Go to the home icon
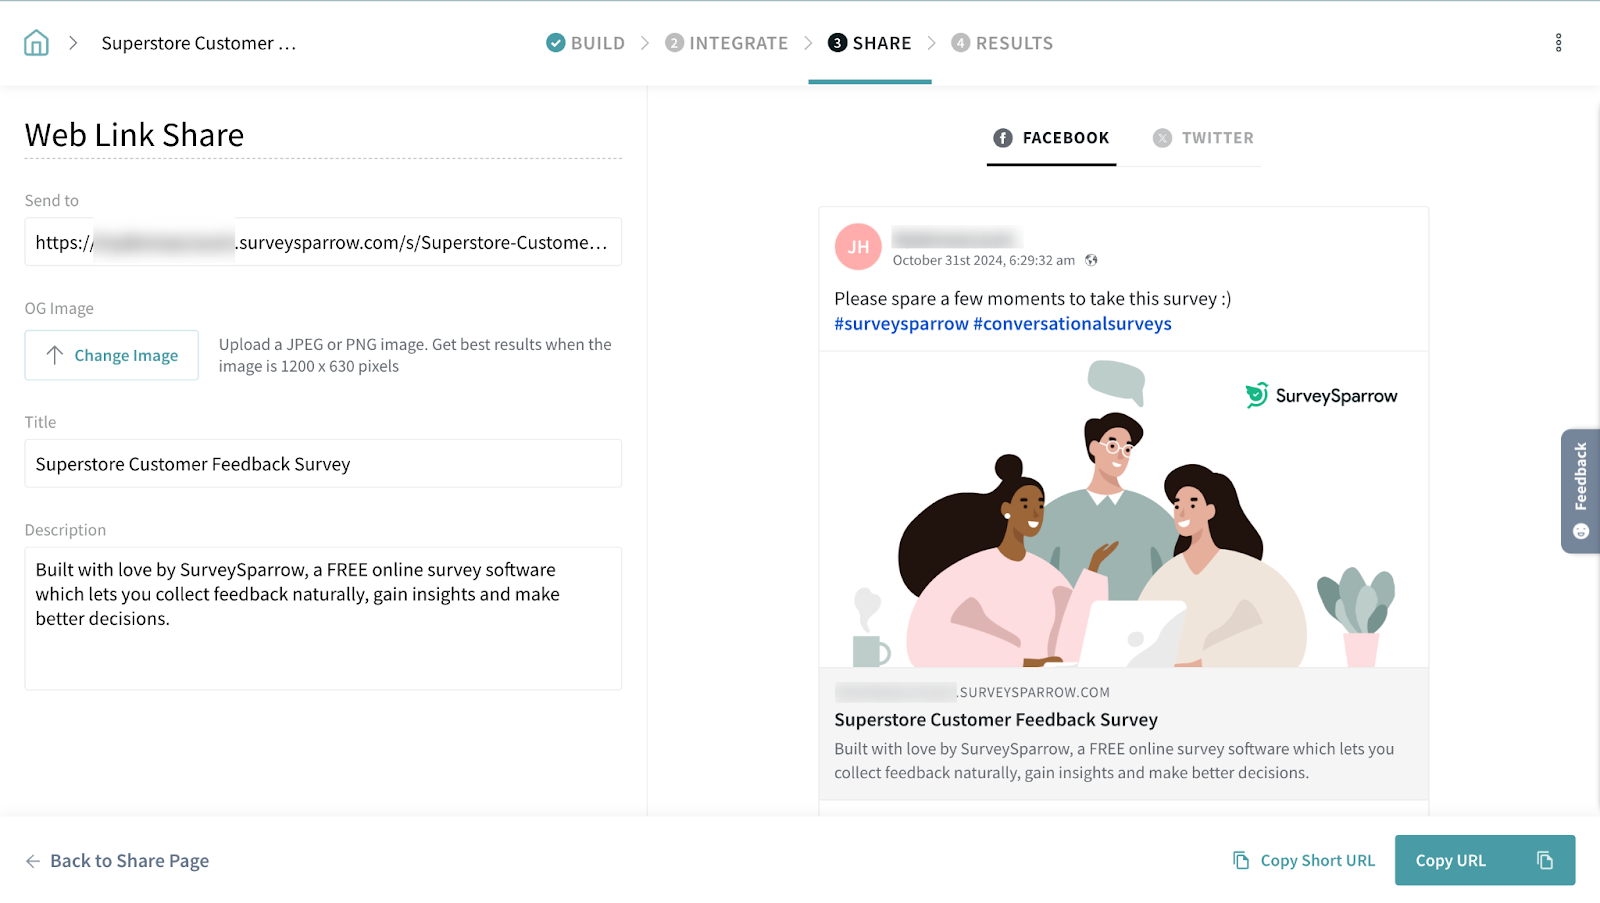Screen dimensions: 1600x903 36,43
